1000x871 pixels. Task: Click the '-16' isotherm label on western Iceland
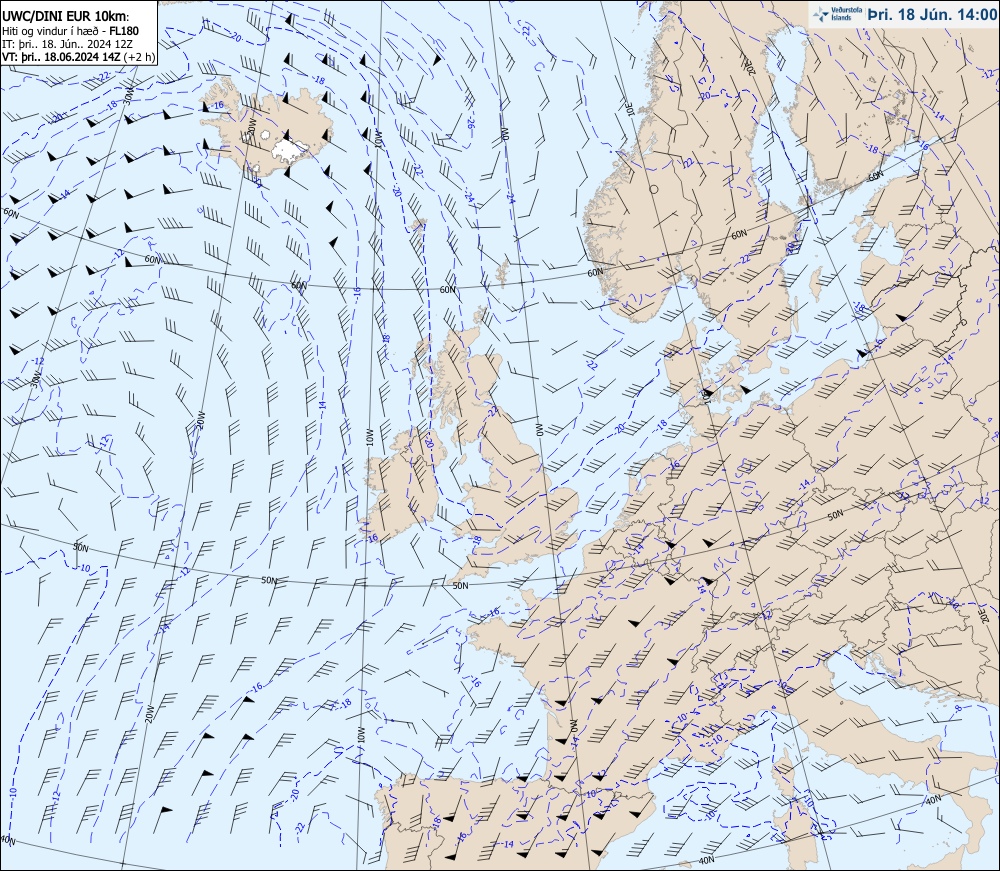217,106
